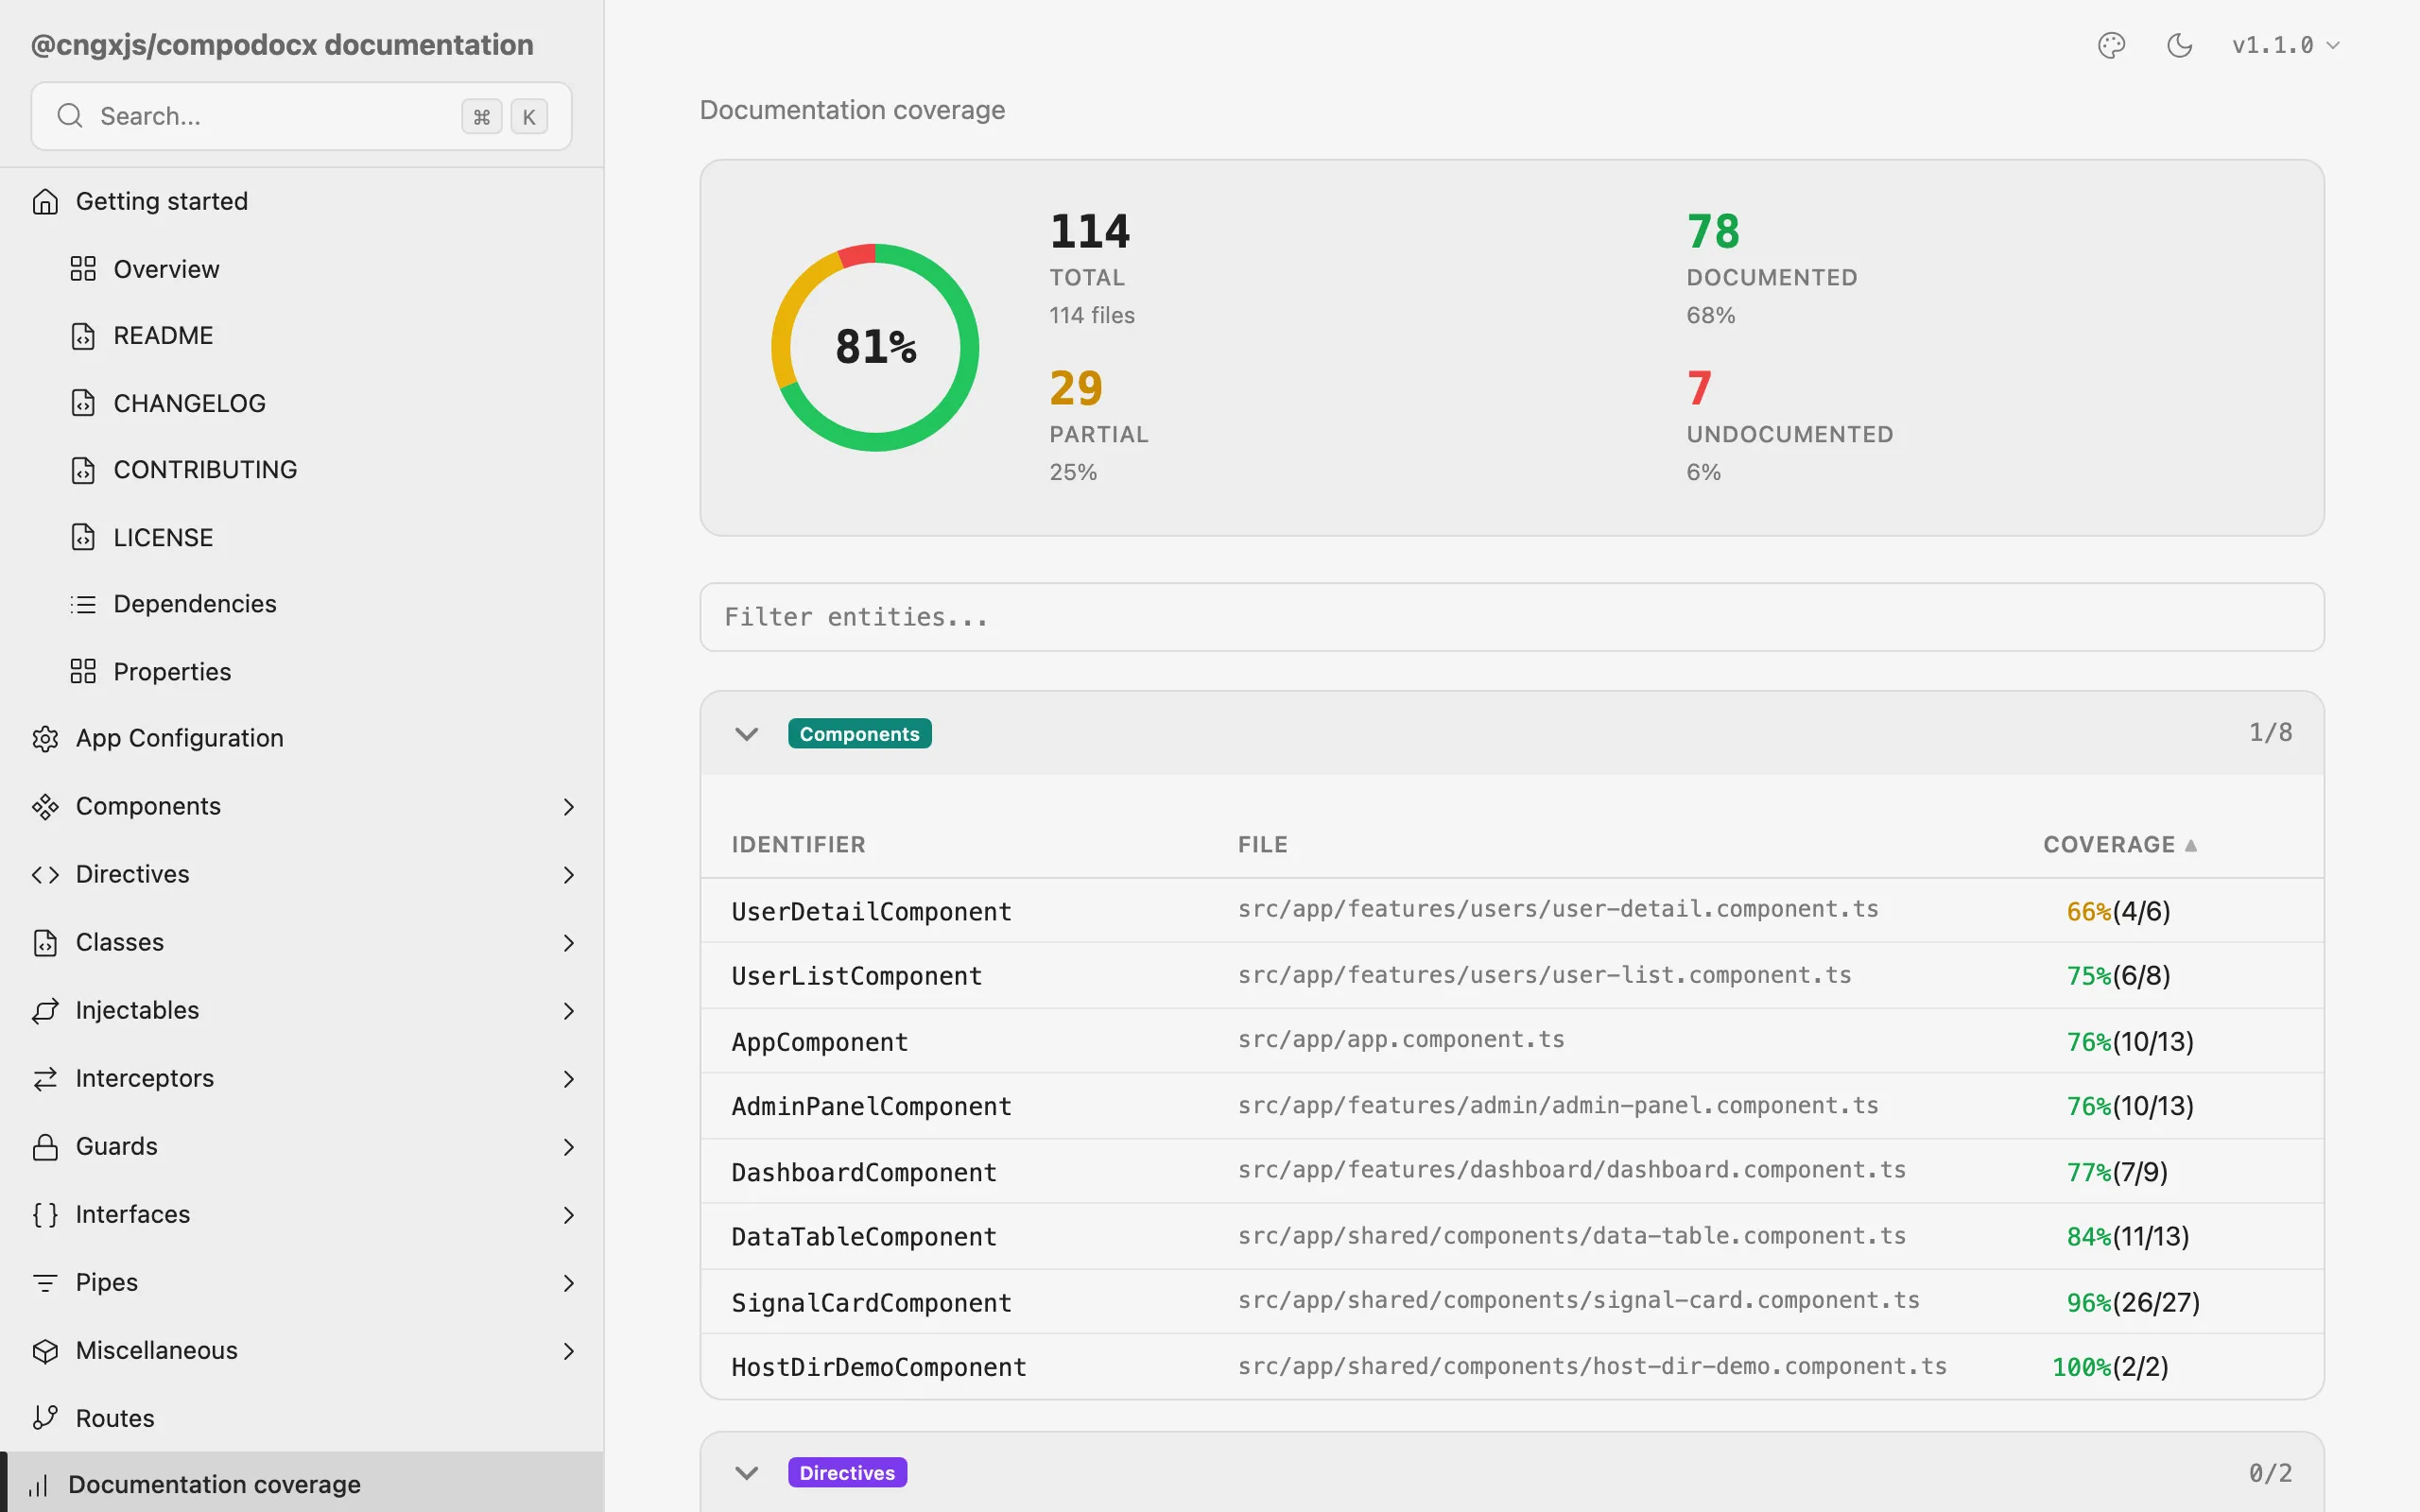The width and height of the screenshot is (2420, 1512).
Task: Toggle dark mode moon icon
Action: point(2179,46)
